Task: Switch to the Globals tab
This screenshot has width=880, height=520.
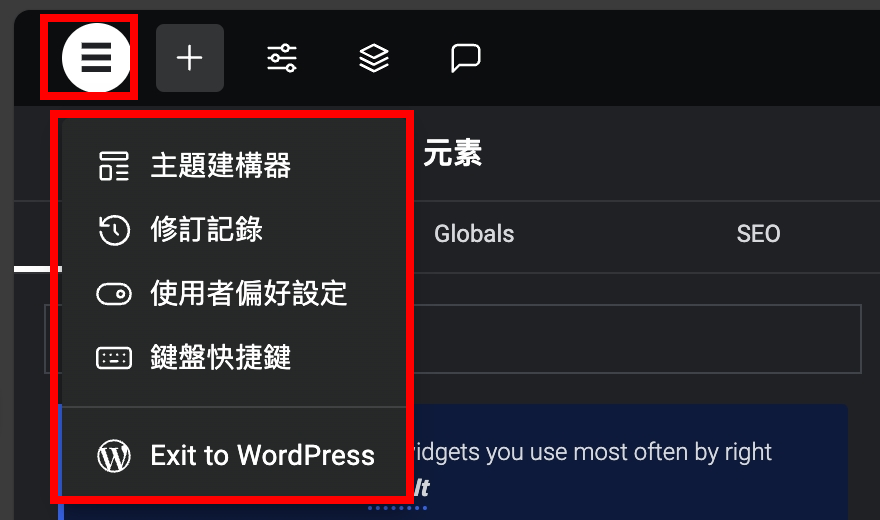Action: click(474, 234)
